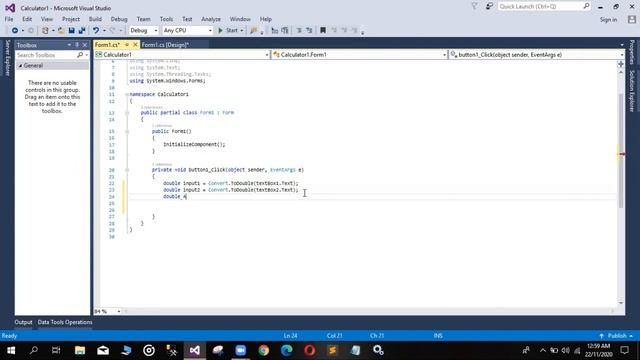Pin the Toolbox panel with auto-hide icon
The height and width of the screenshot is (360, 640).
(77, 45)
